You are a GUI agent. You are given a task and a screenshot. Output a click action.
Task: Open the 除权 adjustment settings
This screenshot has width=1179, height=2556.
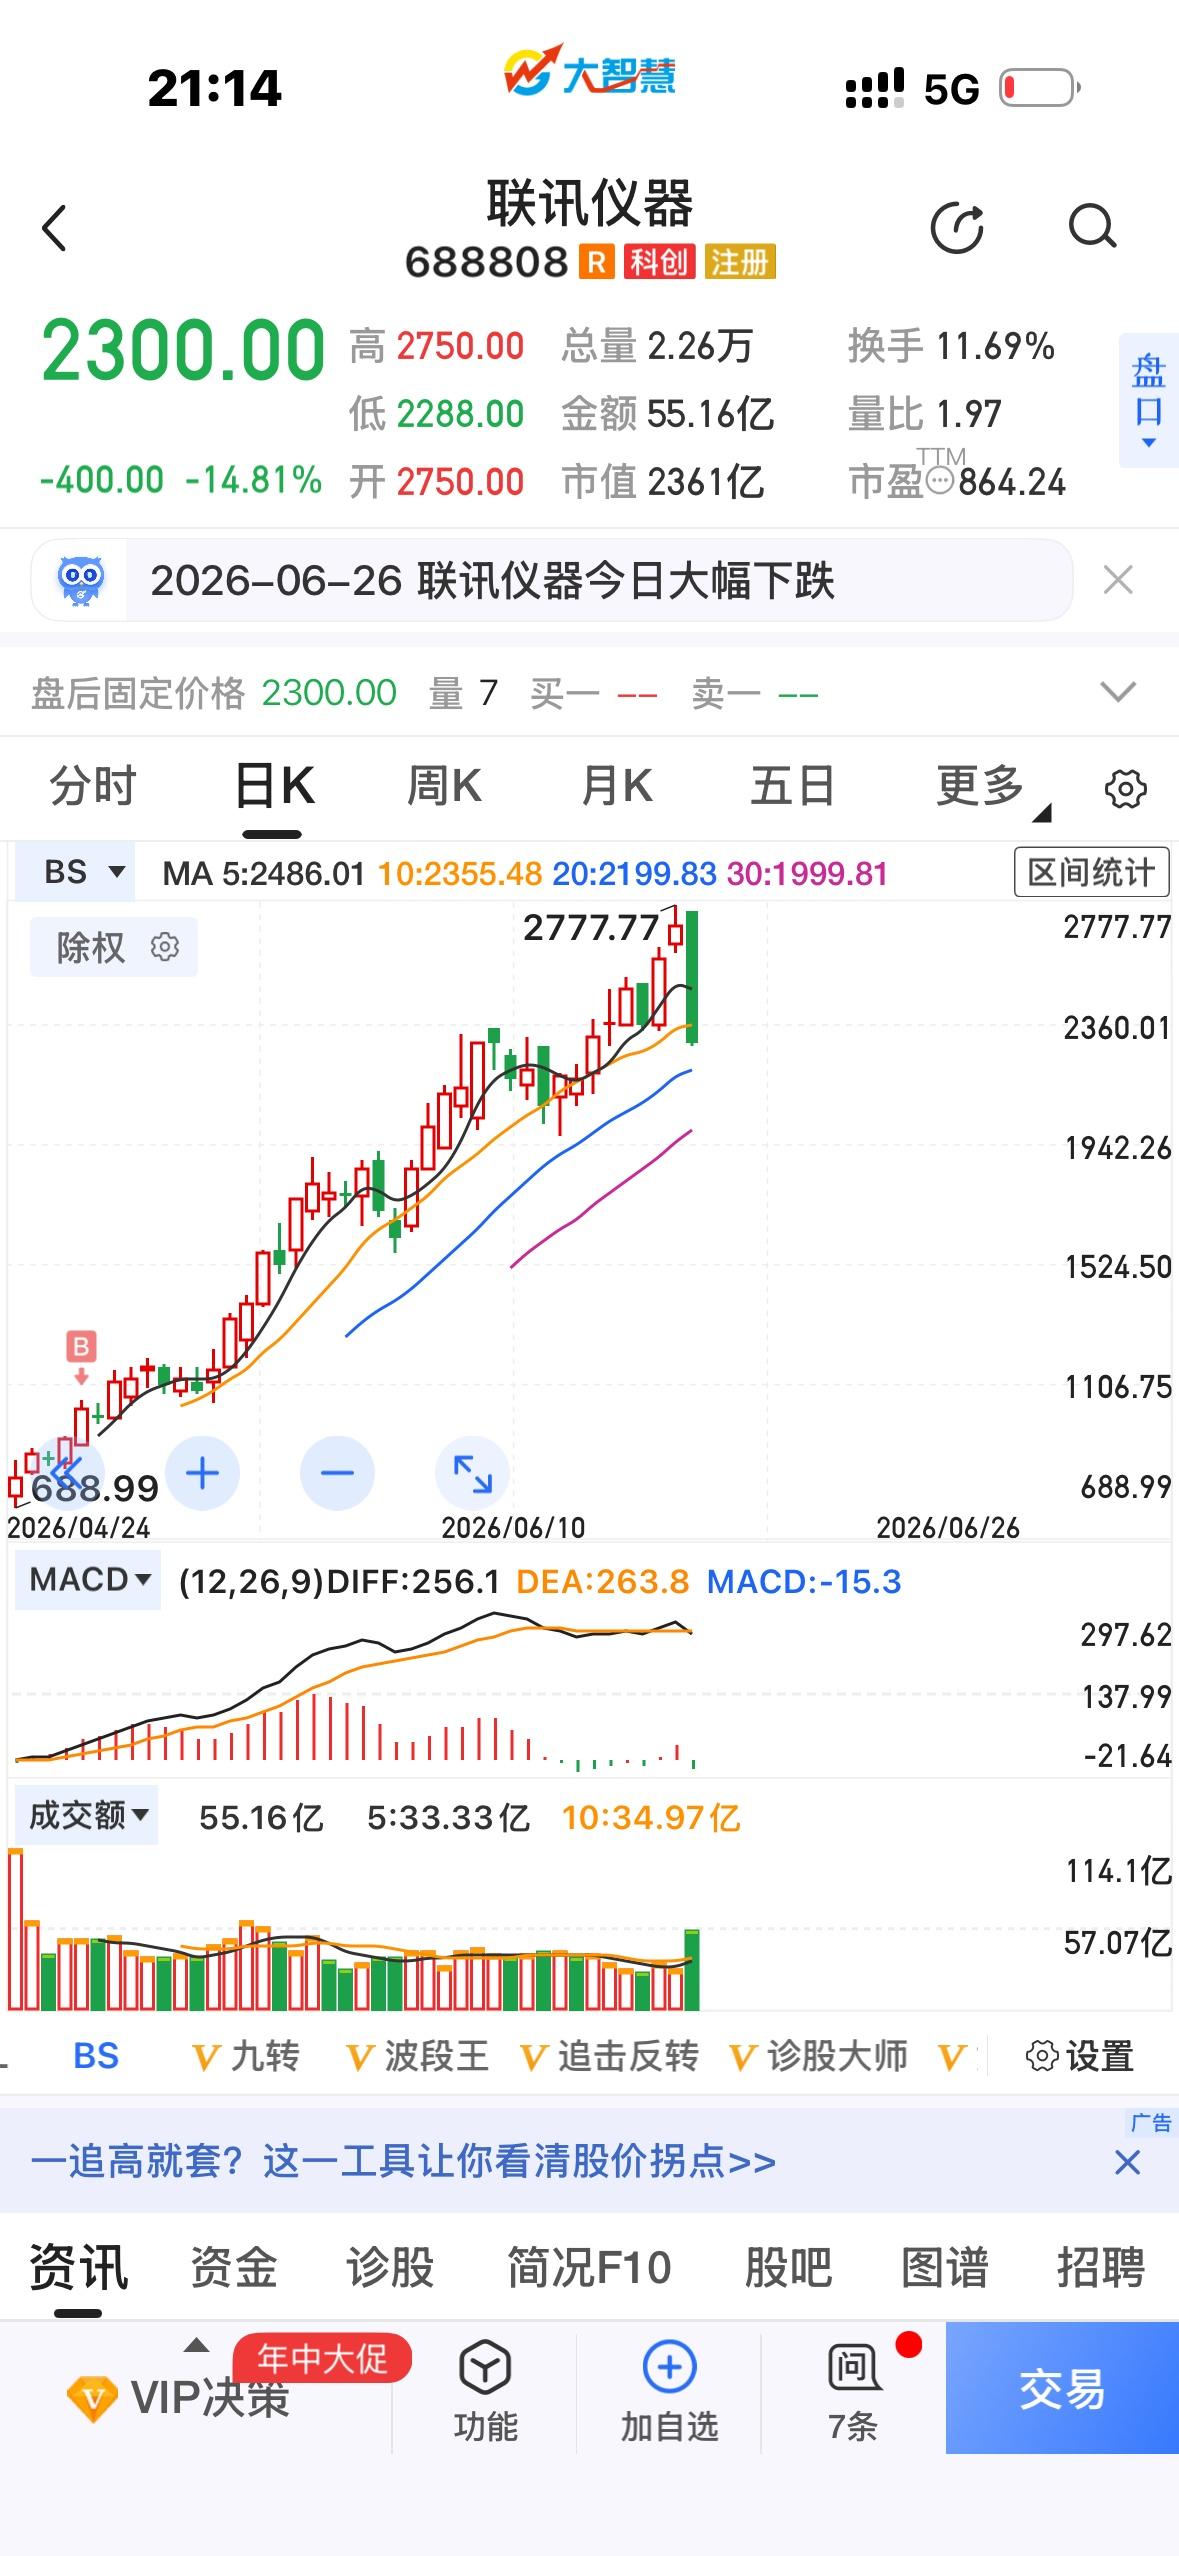point(113,947)
